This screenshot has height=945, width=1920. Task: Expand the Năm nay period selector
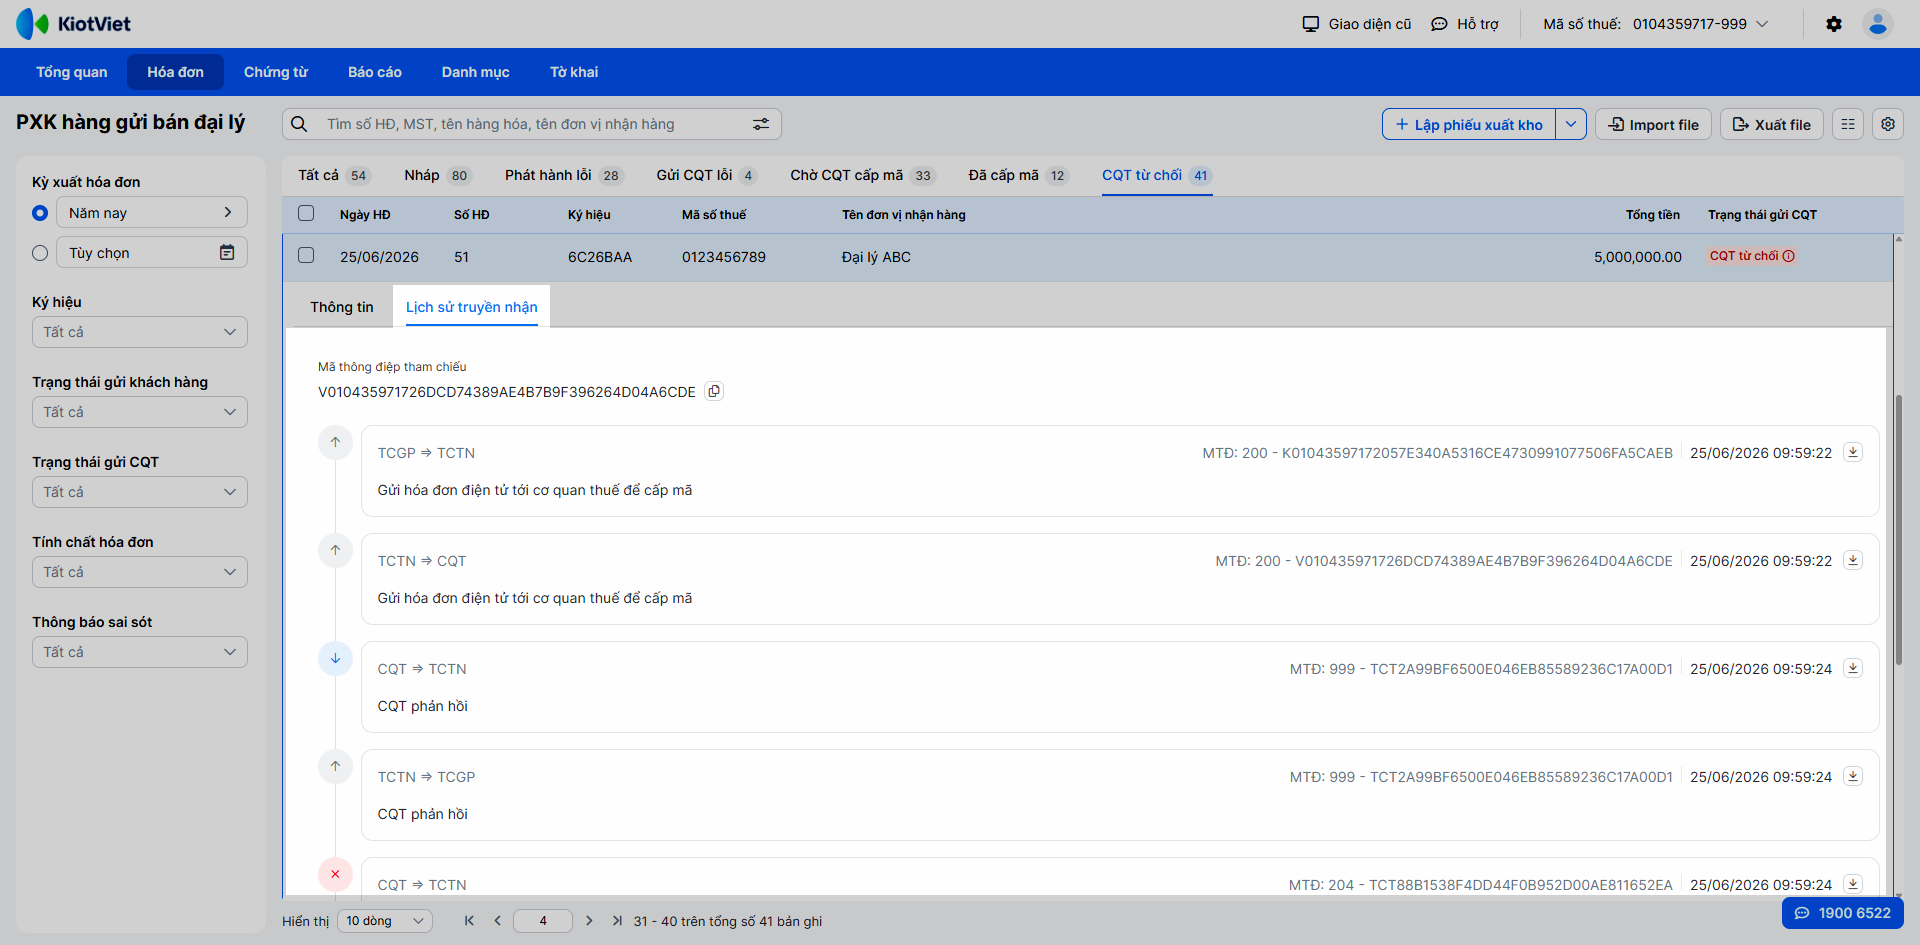[152, 212]
